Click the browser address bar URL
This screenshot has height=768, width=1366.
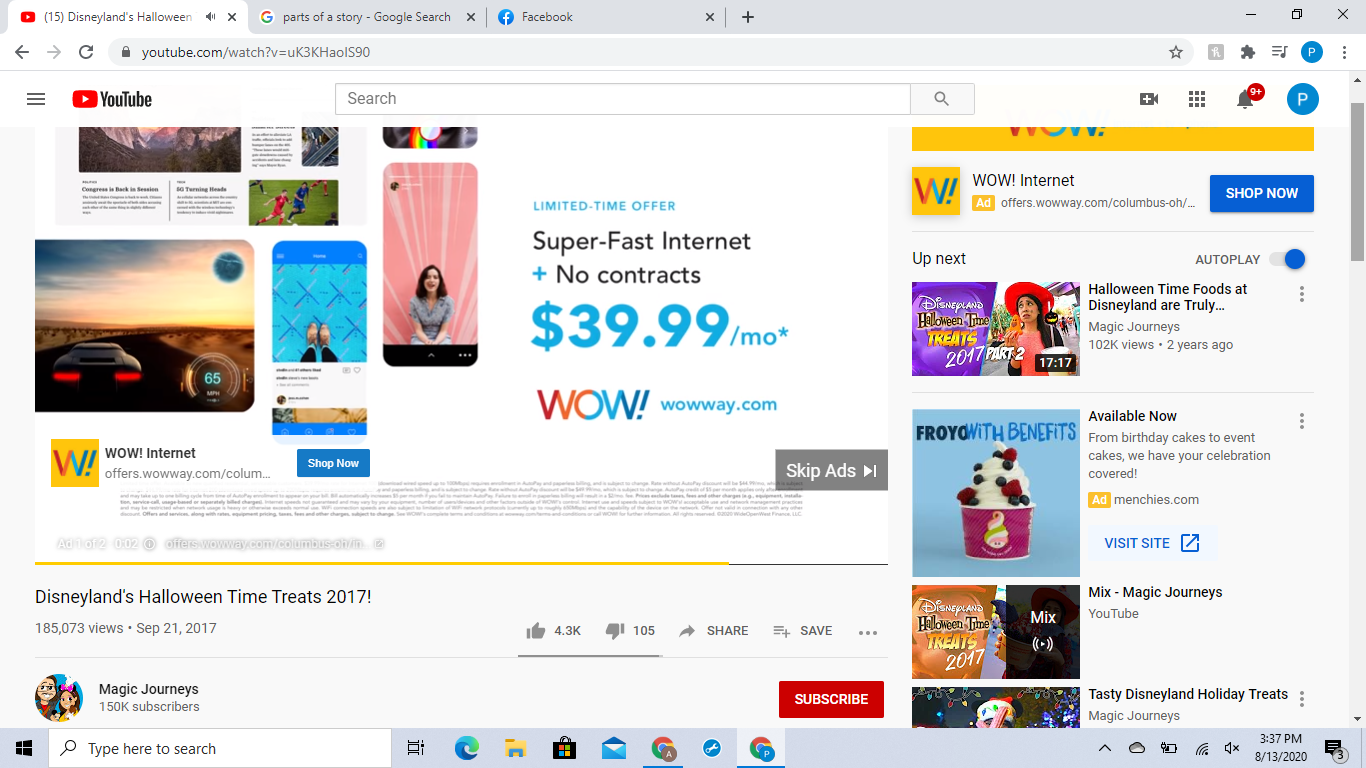256,52
